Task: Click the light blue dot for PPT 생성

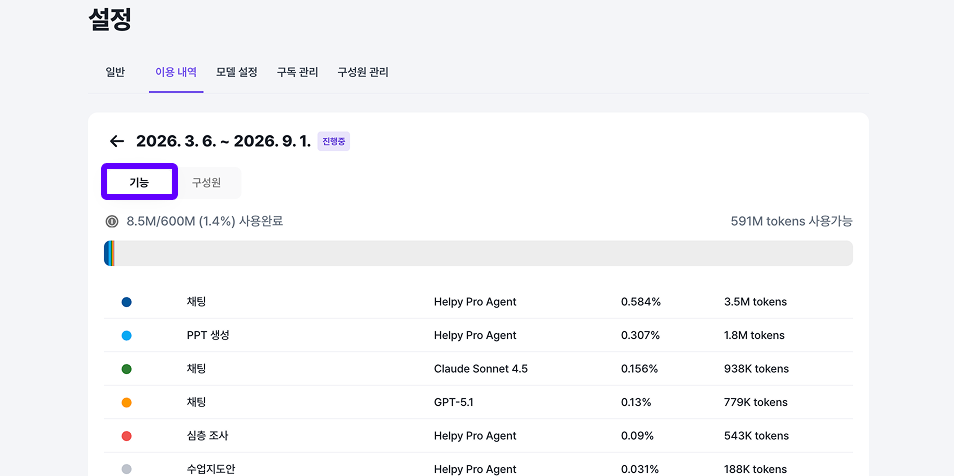Action: [127, 336]
